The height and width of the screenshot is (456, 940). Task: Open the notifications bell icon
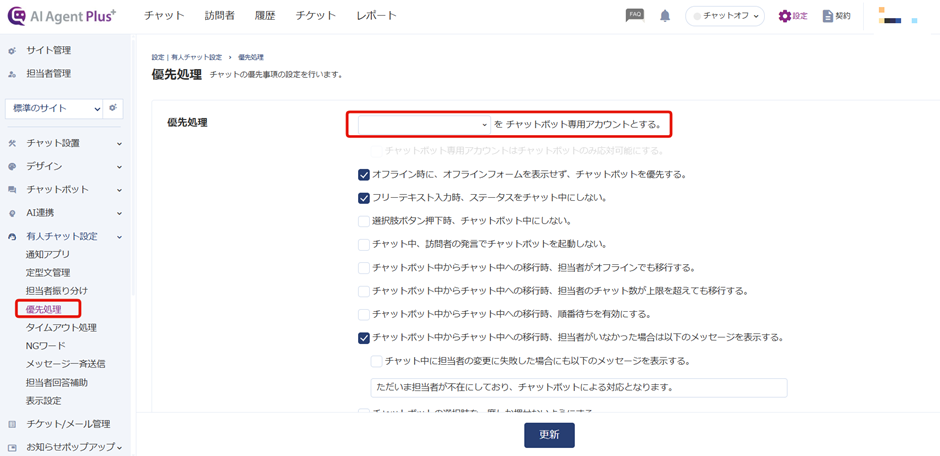point(665,16)
